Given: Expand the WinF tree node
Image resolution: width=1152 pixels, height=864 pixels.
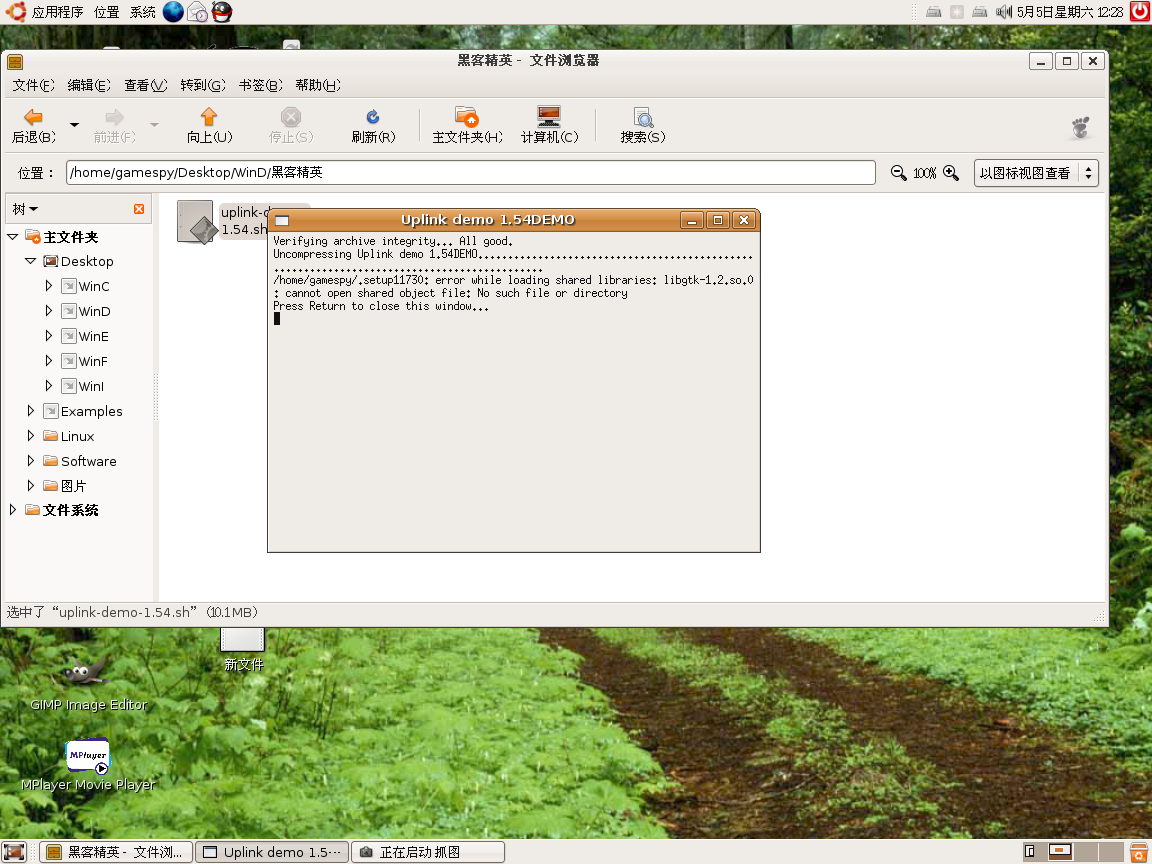Looking at the screenshot, I should pyautogui.click(x=48, y=361).
